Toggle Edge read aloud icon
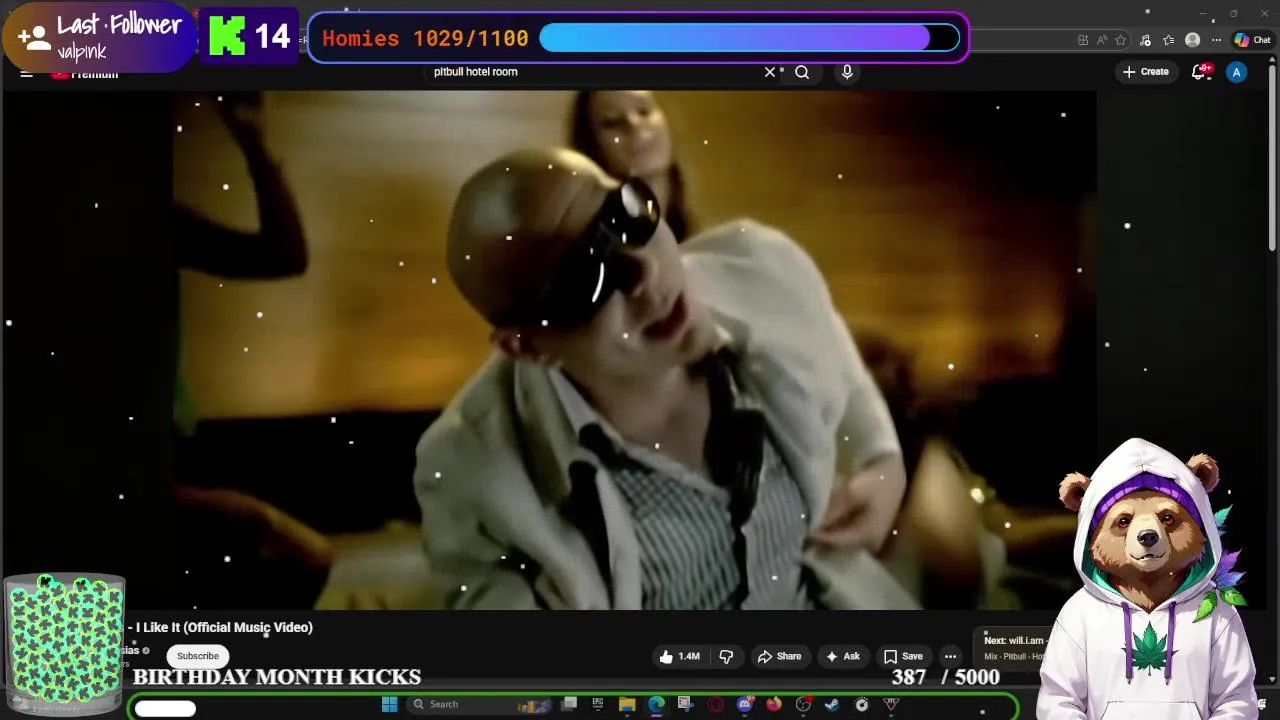The width and height of the screenshot is (1280, 720). pyautogui.click(x=1102, y=40)
